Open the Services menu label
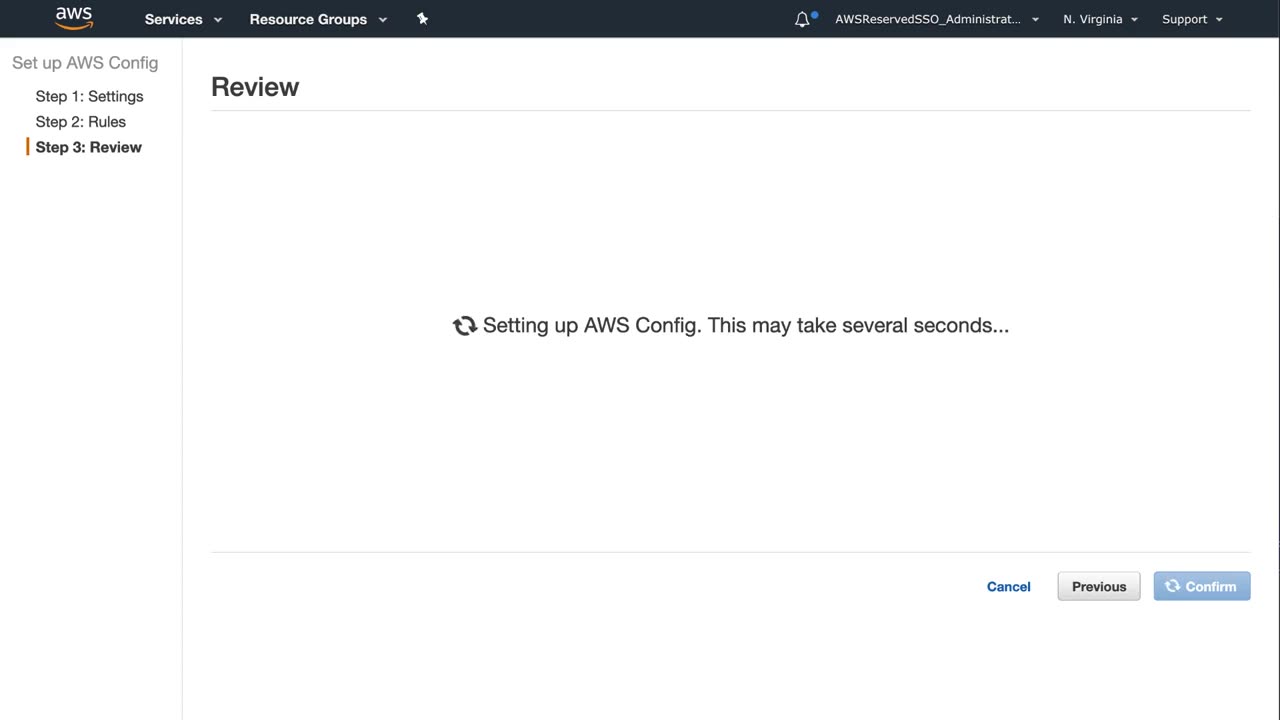Screen dimensions: 1280x720 point(173,19)
